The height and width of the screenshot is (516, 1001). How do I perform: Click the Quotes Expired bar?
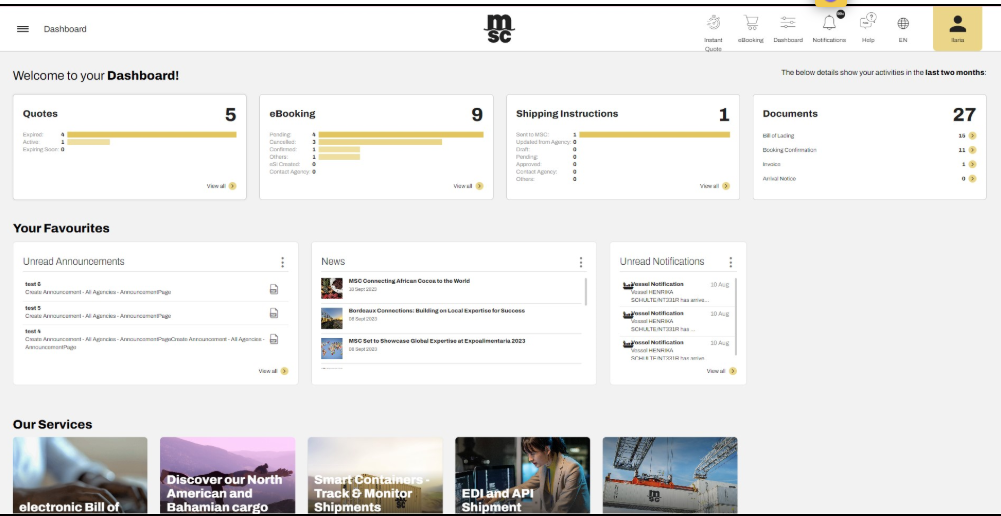tap(152, 135)
